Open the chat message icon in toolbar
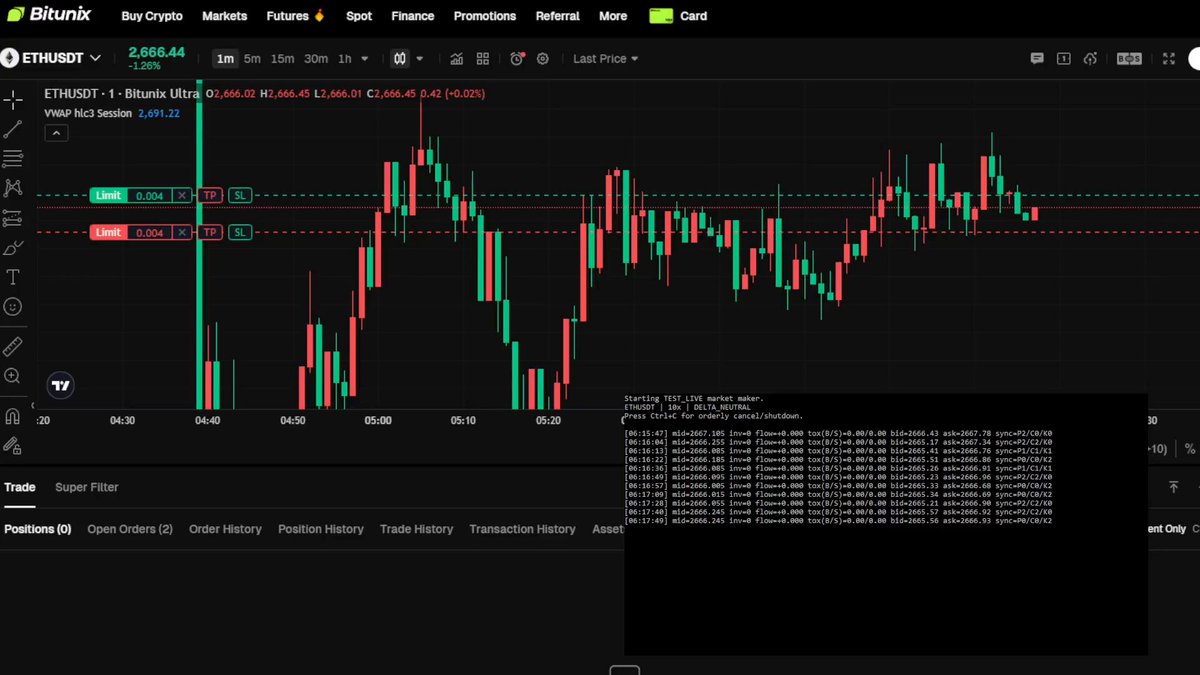The image size is (1200, 675). point(1037,59)
